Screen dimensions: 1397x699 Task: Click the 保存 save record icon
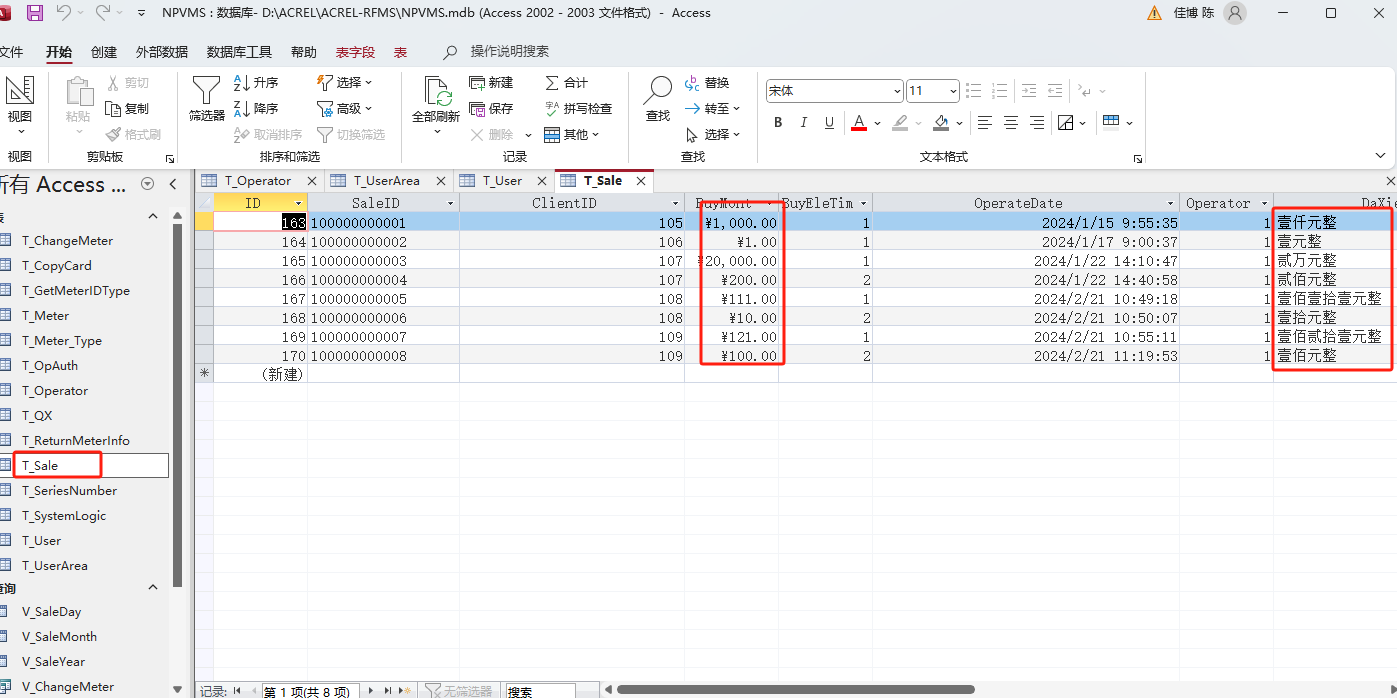click(x=490, y=108)
